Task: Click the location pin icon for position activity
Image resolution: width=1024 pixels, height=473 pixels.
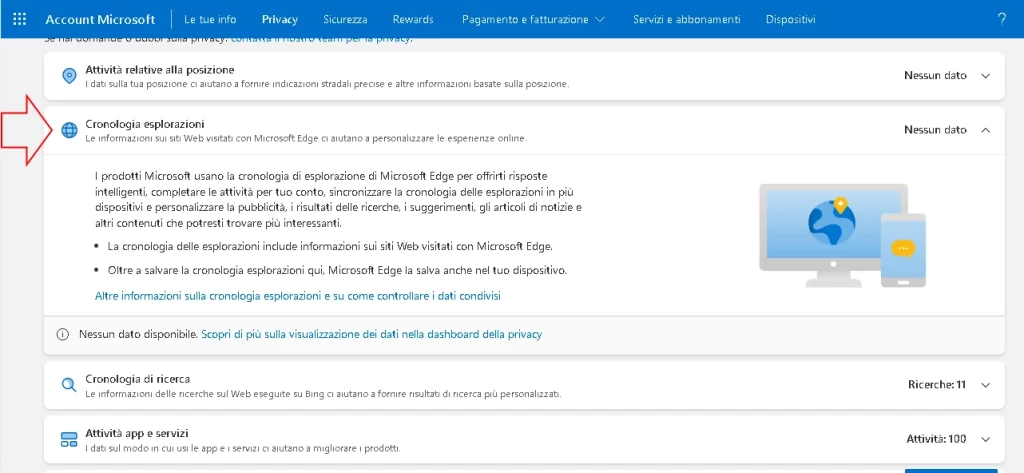Action: coord(69,76)
